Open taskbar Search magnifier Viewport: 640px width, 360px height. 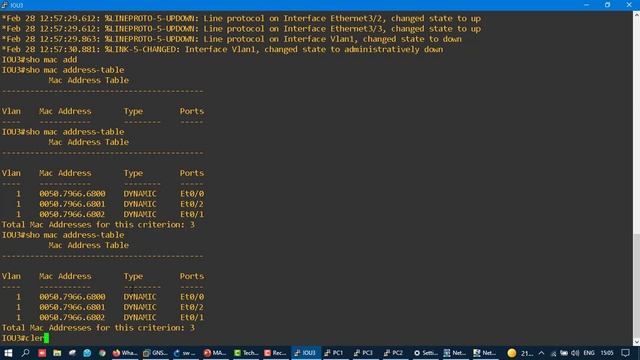coord(25,353)
